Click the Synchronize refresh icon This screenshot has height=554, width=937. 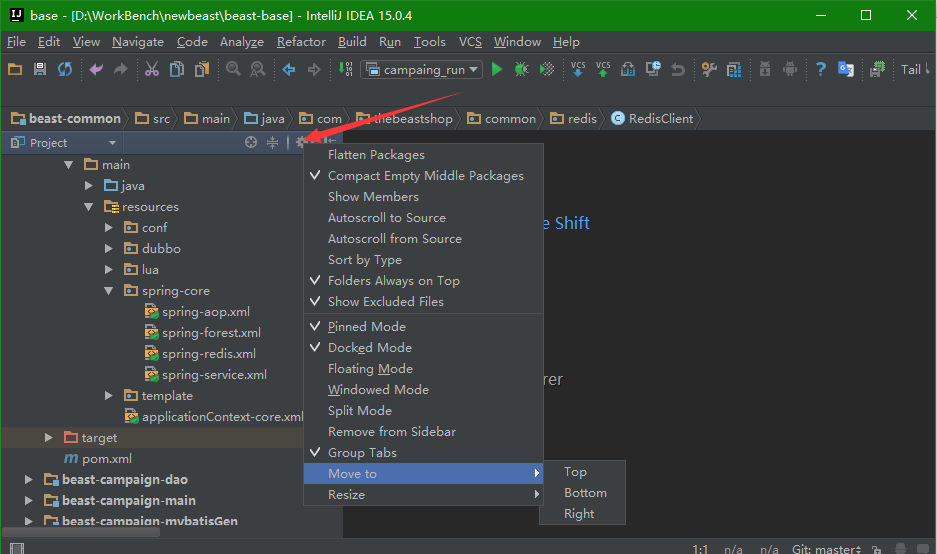tap(65, 69)
